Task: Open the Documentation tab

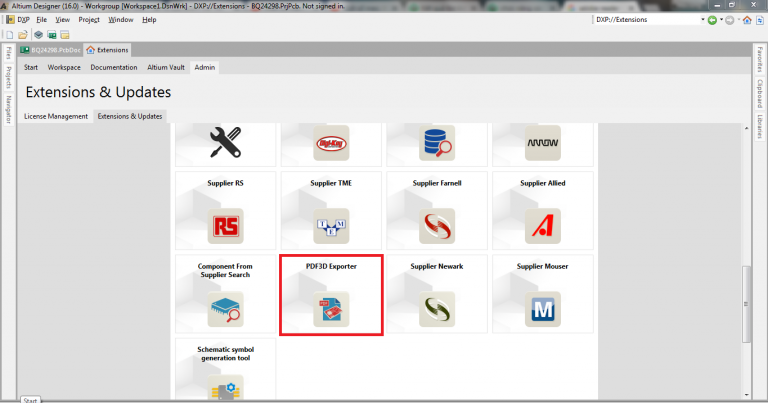Action: click(114, 67)
